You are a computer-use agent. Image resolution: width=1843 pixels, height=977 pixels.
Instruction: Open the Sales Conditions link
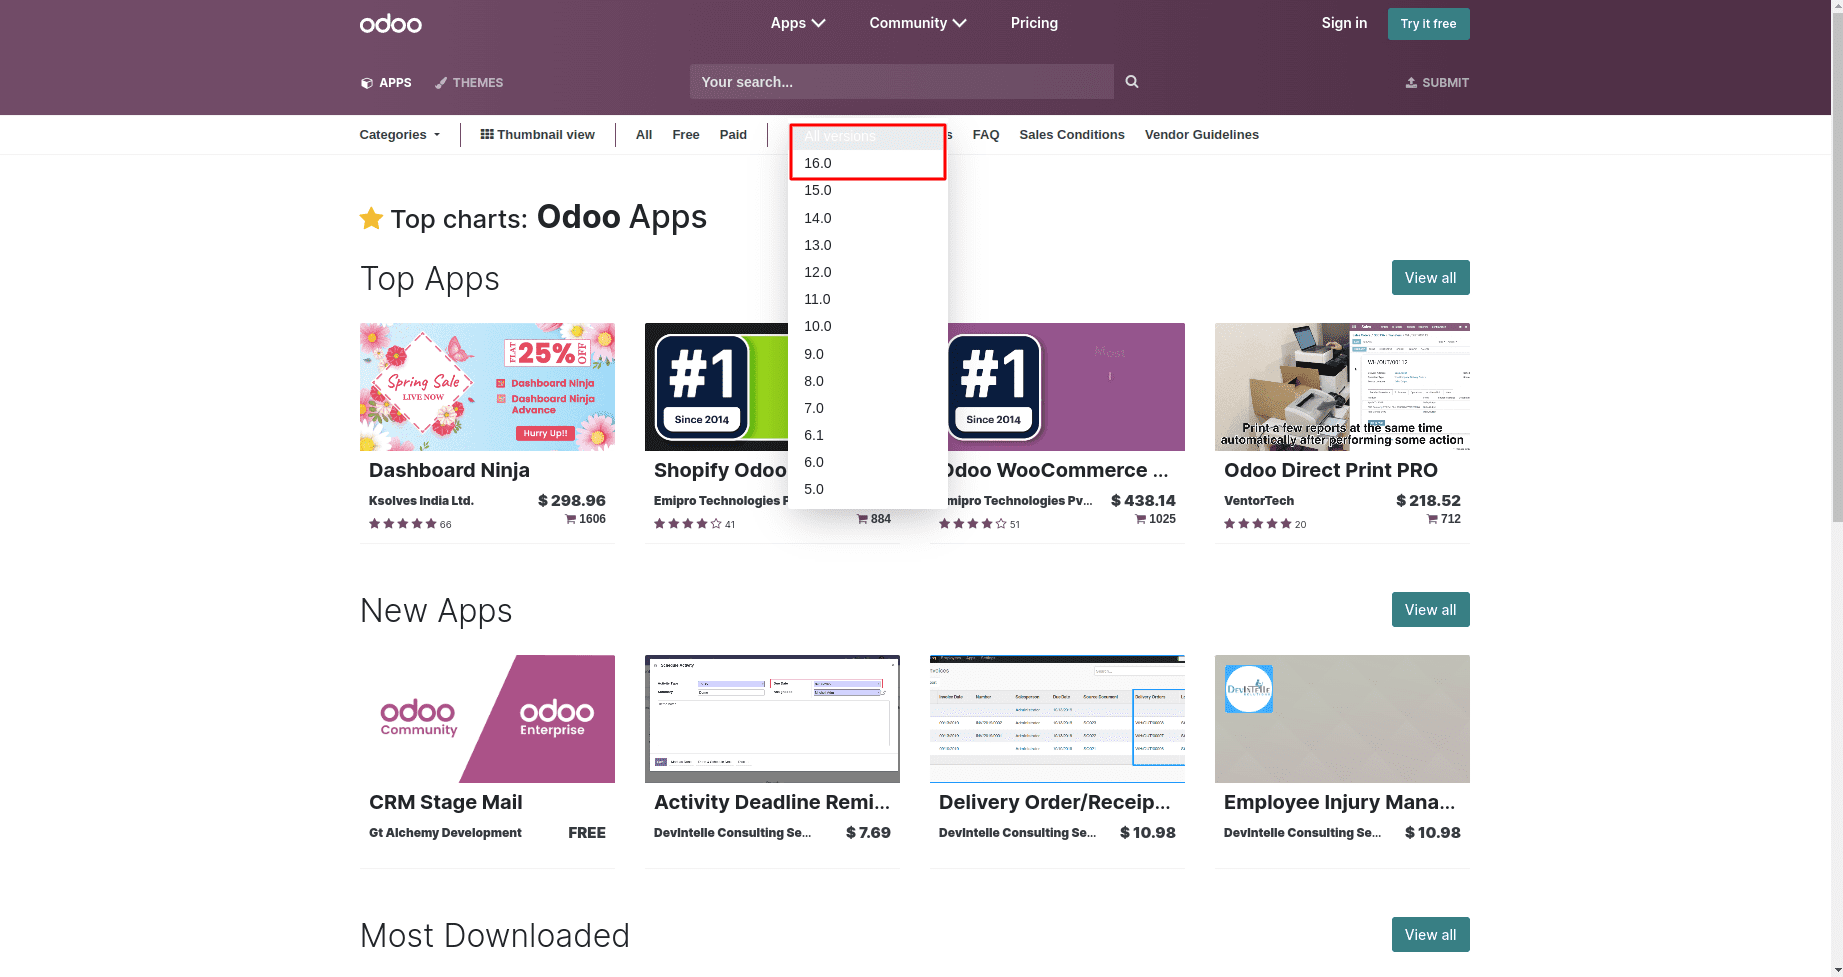pos(1071,135)
